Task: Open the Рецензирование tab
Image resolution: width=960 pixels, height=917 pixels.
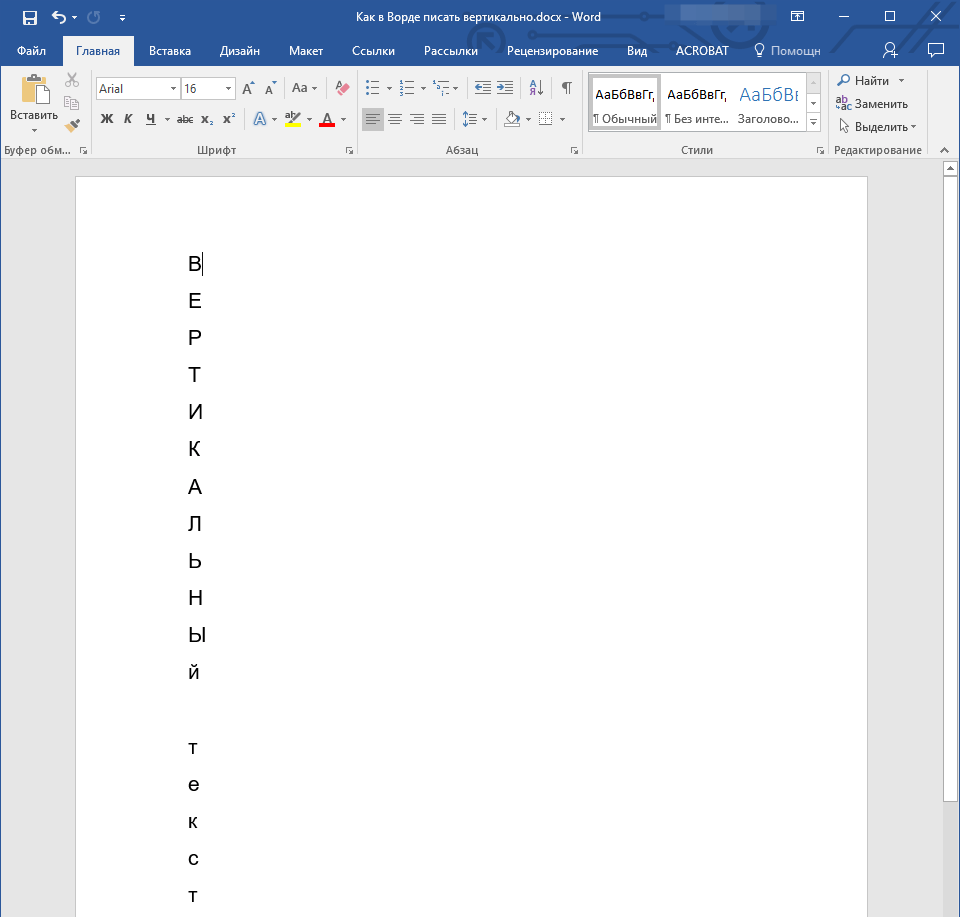Action: pyautogui.click(x=552, y=51)
